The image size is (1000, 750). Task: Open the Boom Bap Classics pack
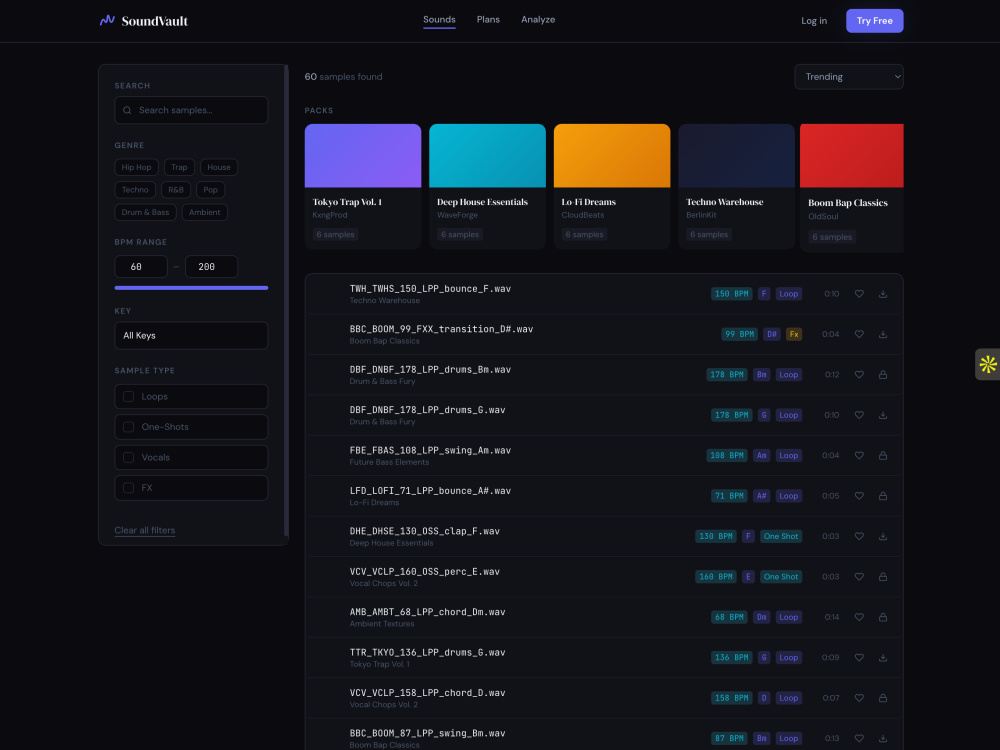[852, 188]
